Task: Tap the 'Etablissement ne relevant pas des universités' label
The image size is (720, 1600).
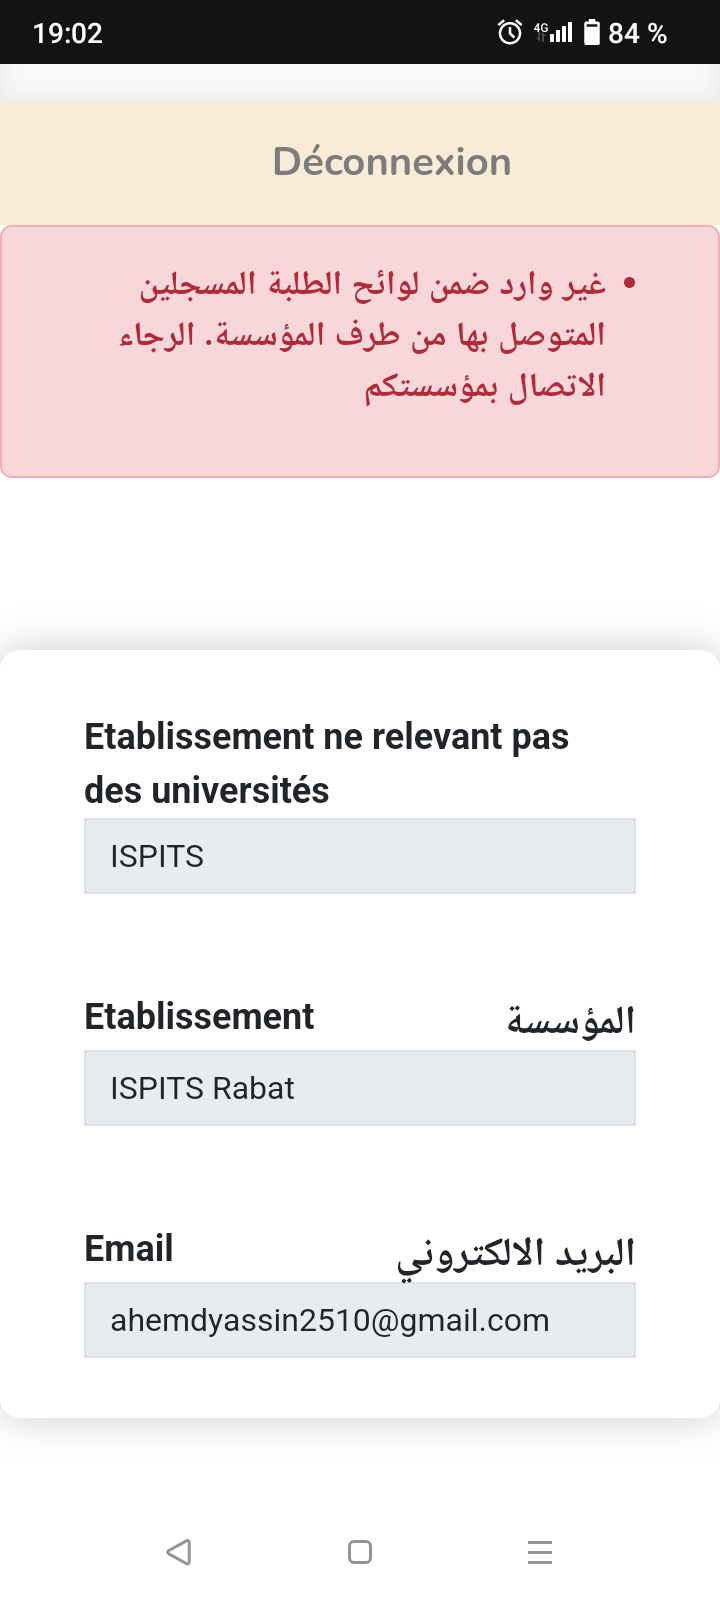Action: click(x=326, y=763)
